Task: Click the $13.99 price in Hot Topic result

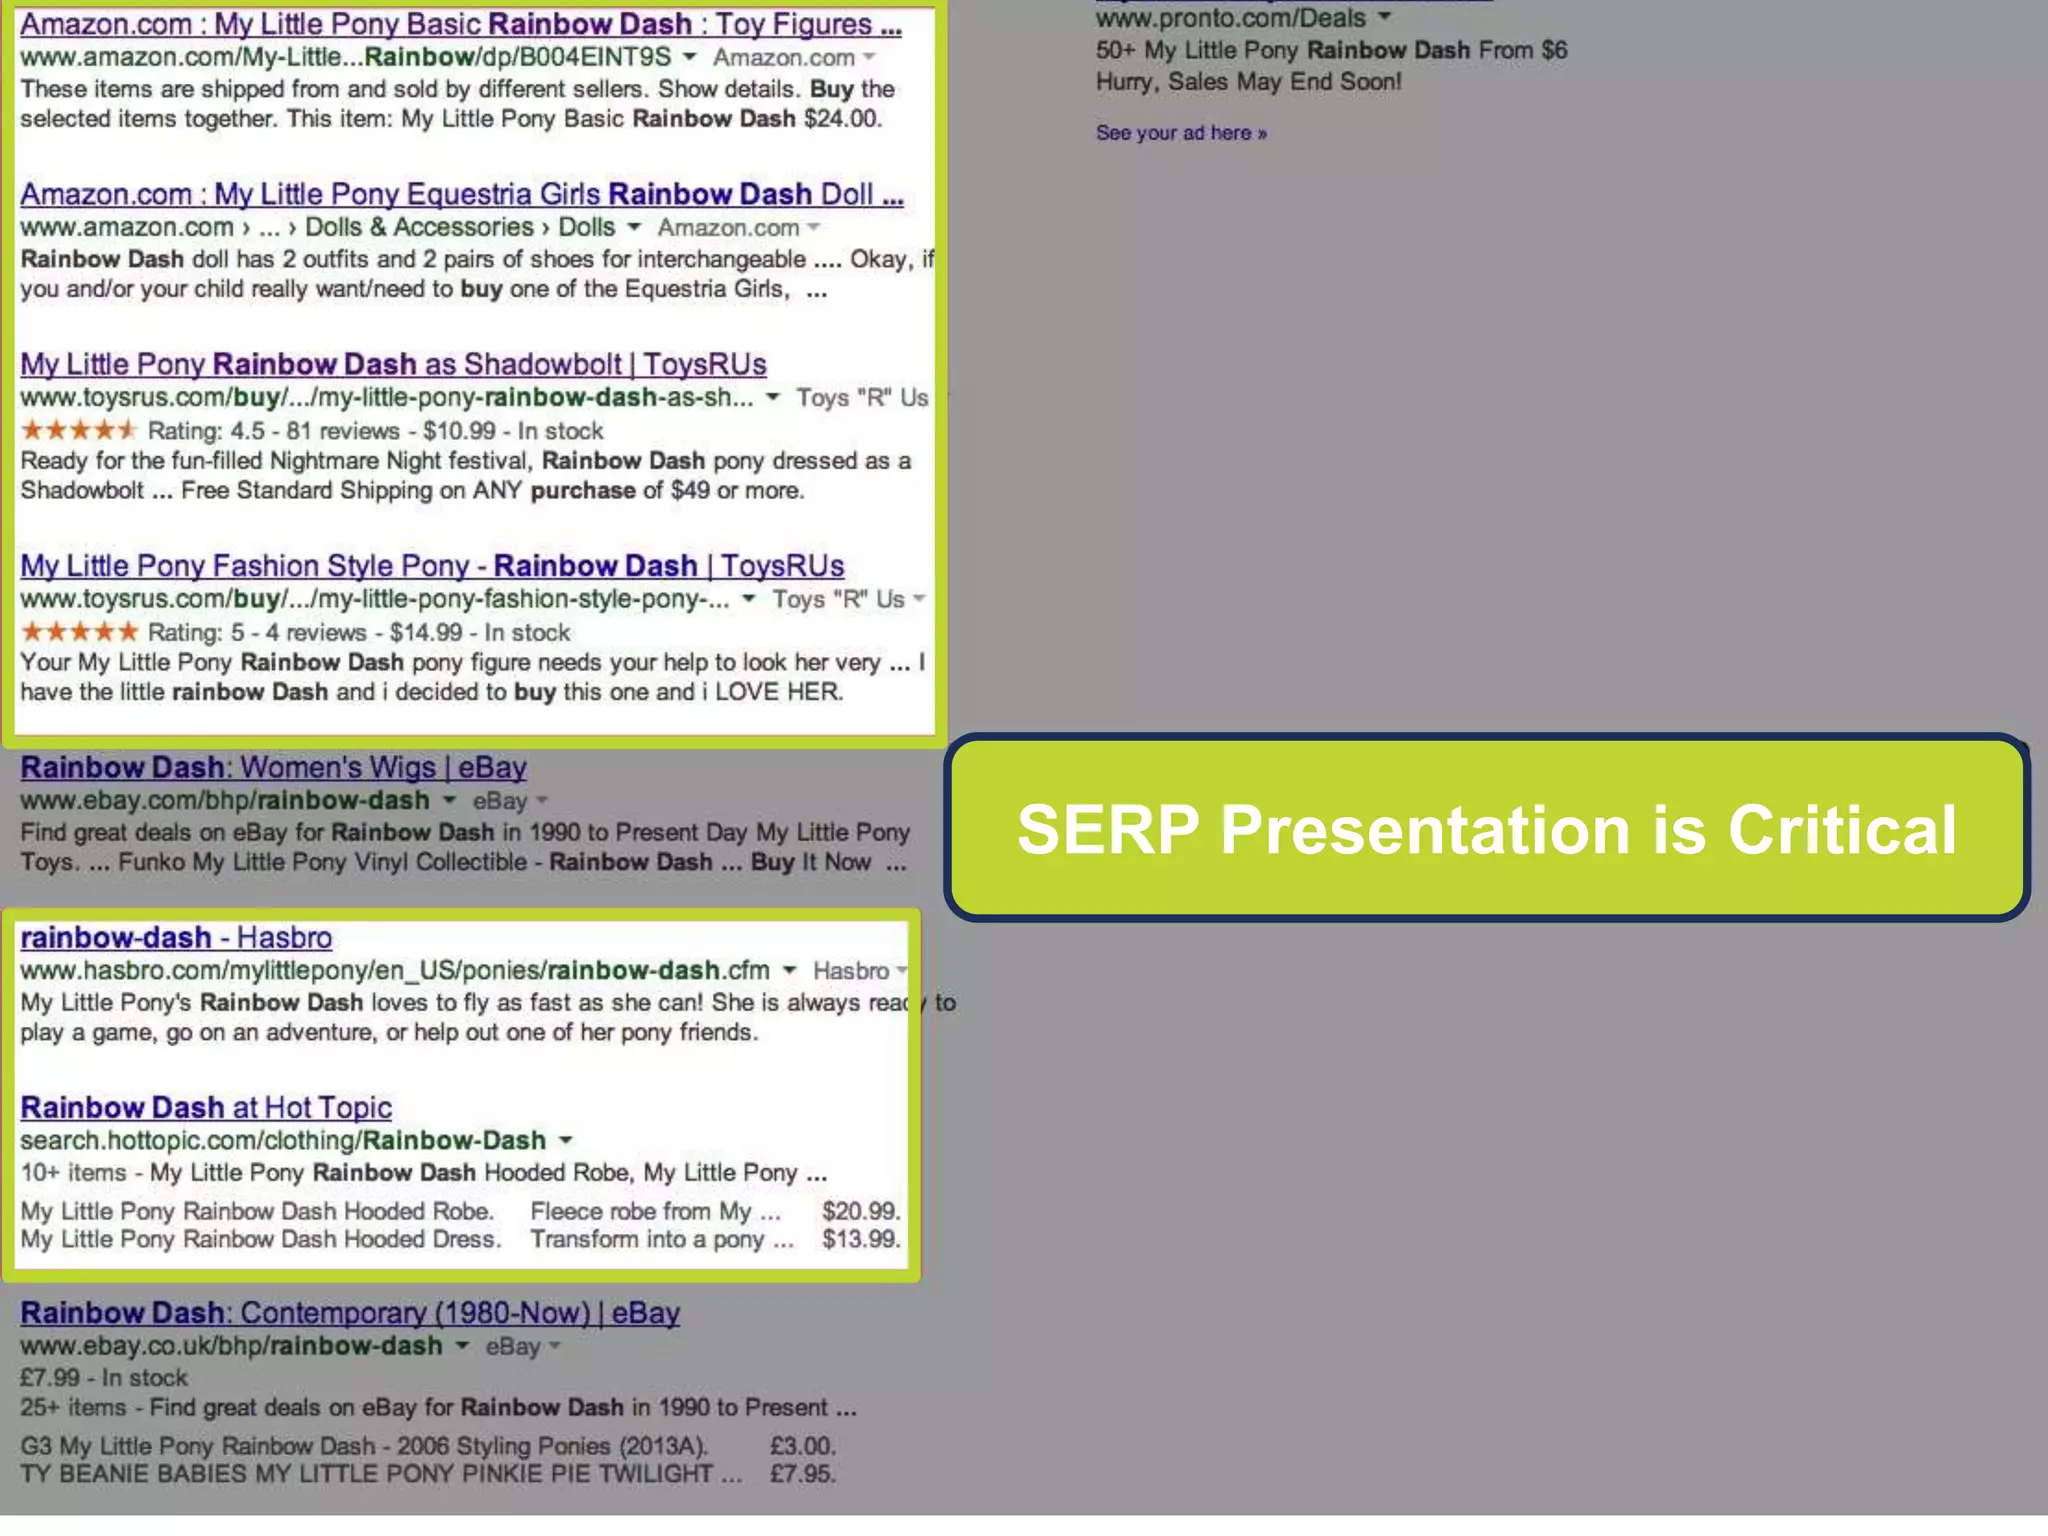Action: pyautogui.click(x=861, y=1239)
